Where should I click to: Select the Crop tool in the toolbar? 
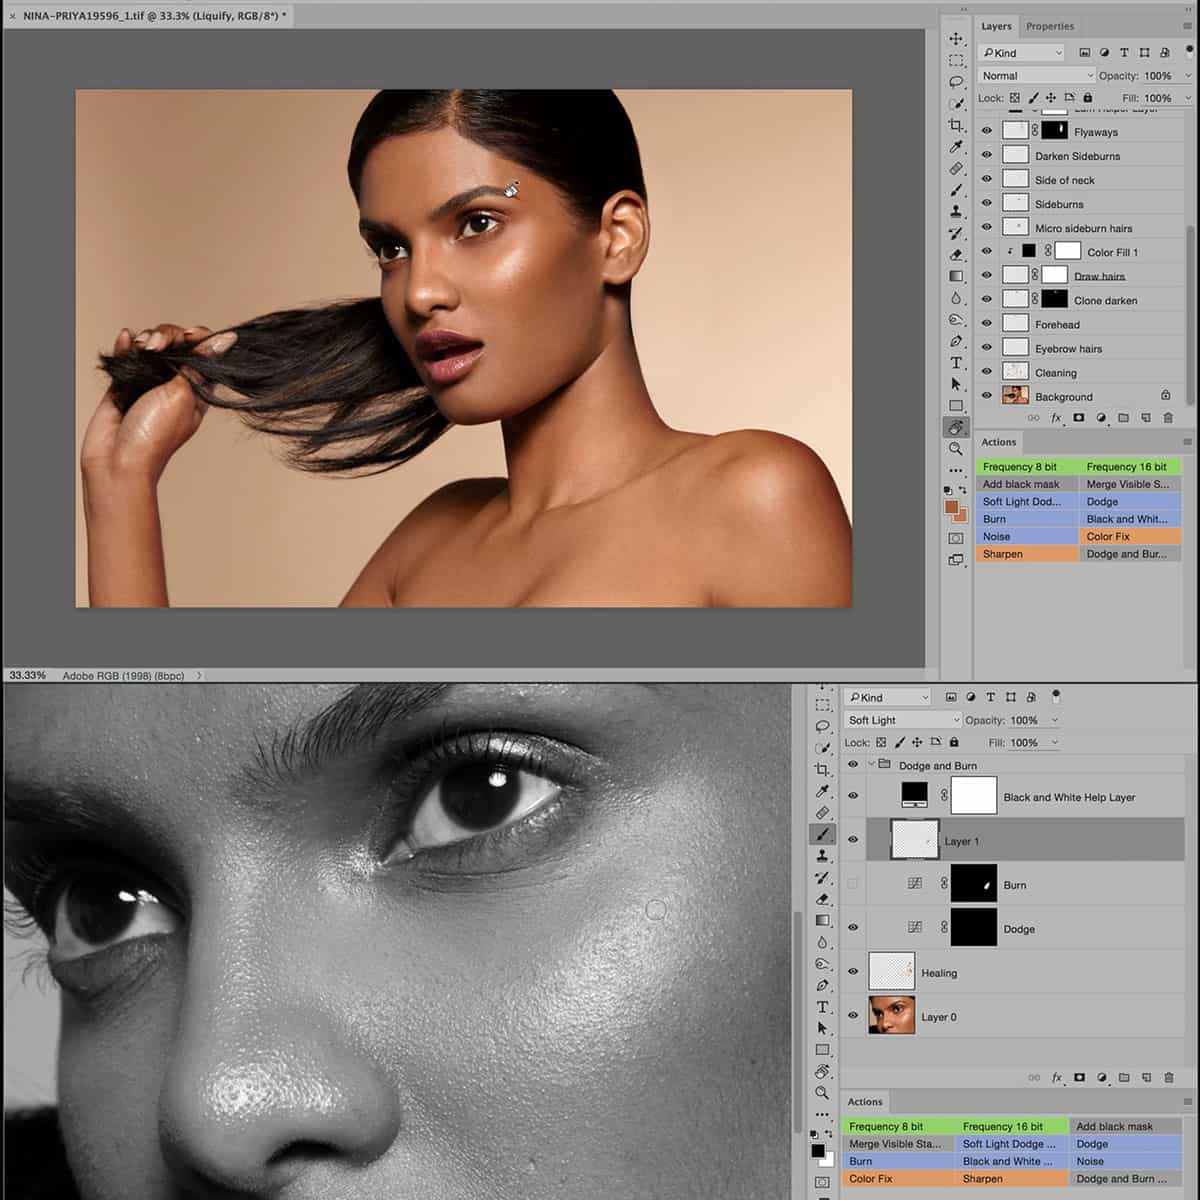pyautogui.click(x=957, y=124)
